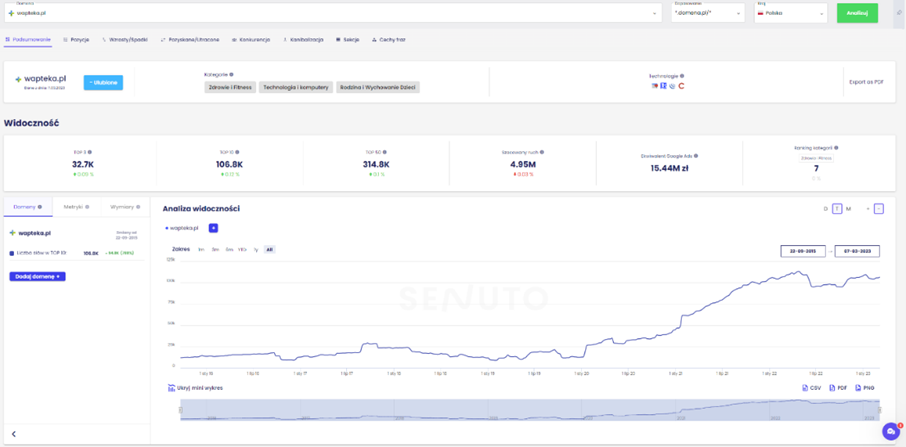Switch chart granularity to D (daily)

[x=825, y=209]
